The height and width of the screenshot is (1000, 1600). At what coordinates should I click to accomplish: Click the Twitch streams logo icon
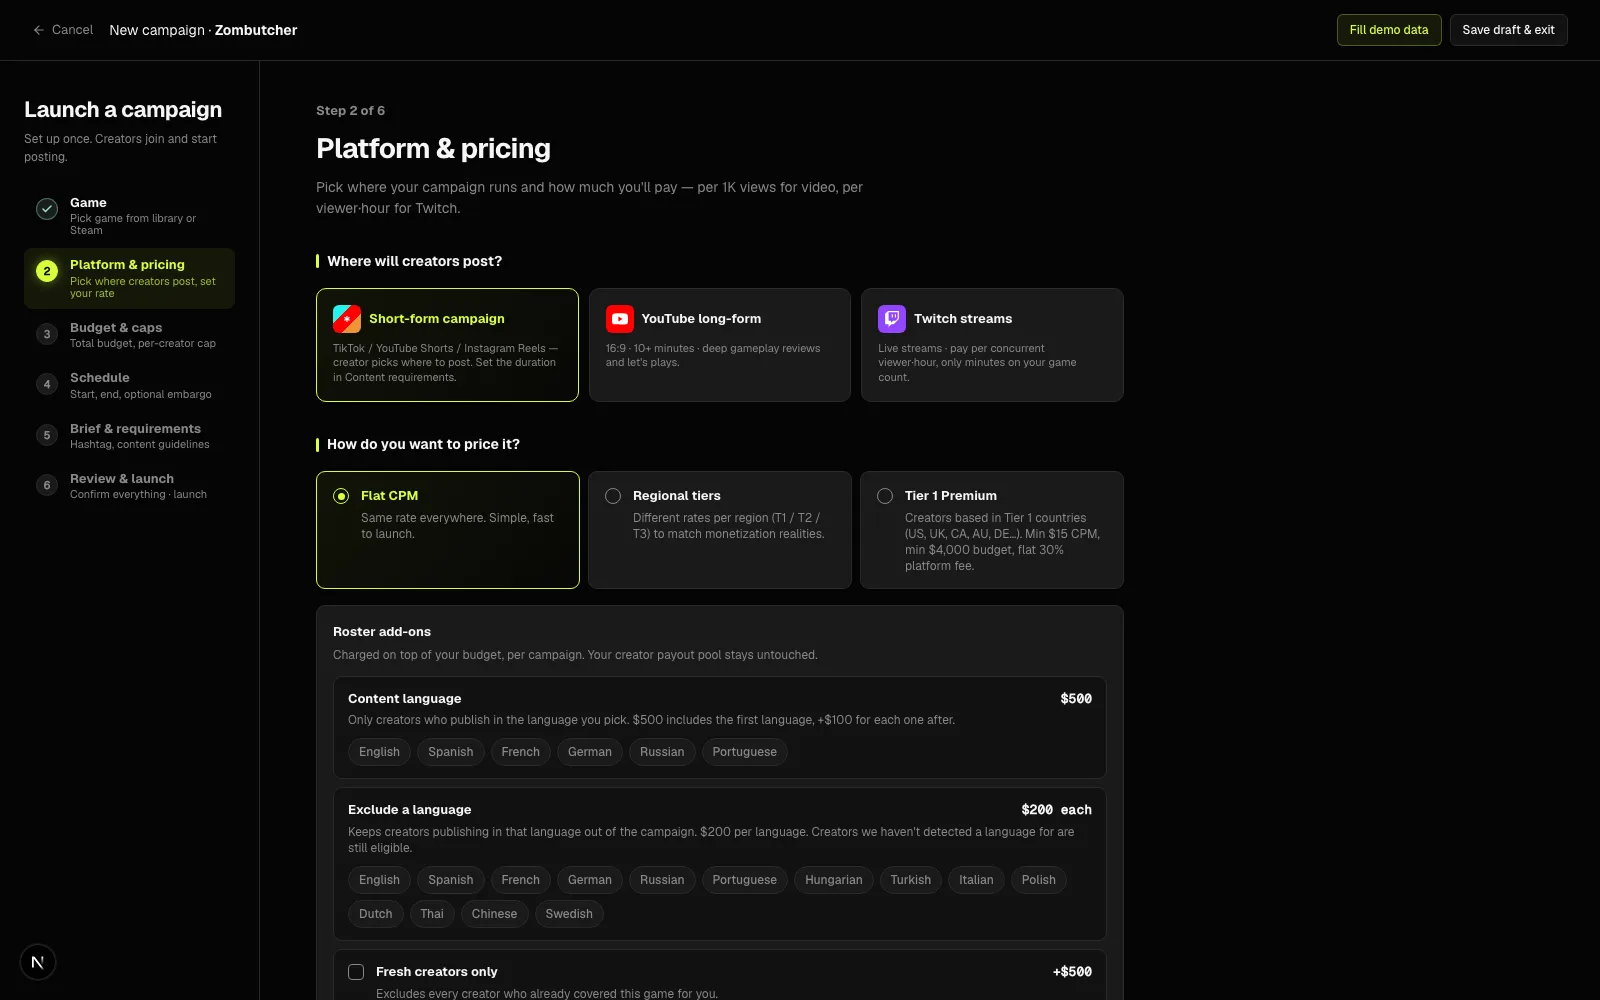892,319
